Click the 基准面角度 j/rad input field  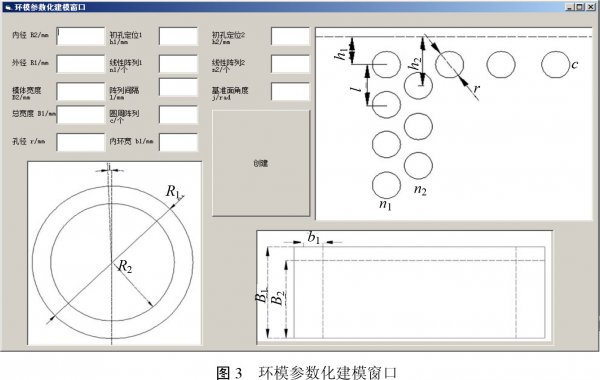pos(290,91)
